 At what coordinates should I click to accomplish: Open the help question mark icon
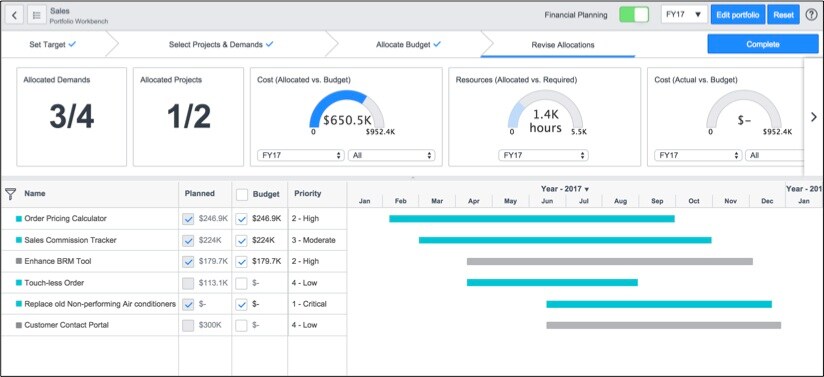click(x=811, y=15)
